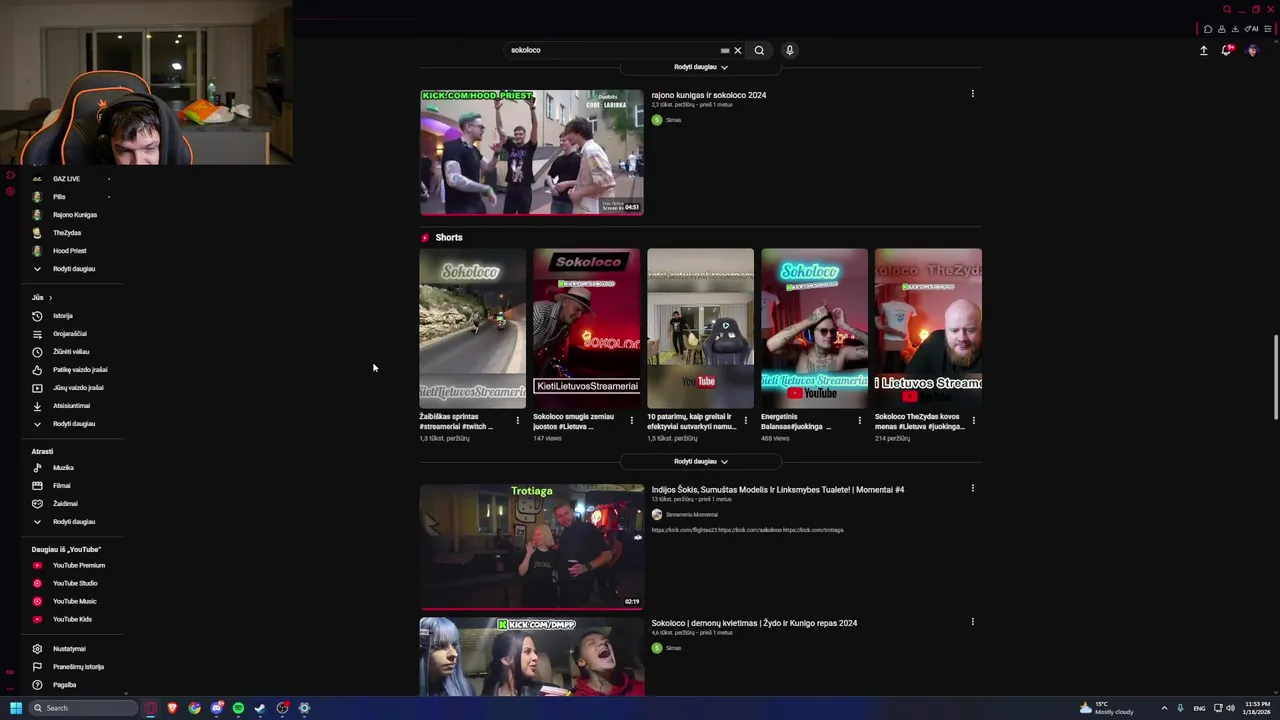Open the account avatar menu

(x=1252, y=50)
